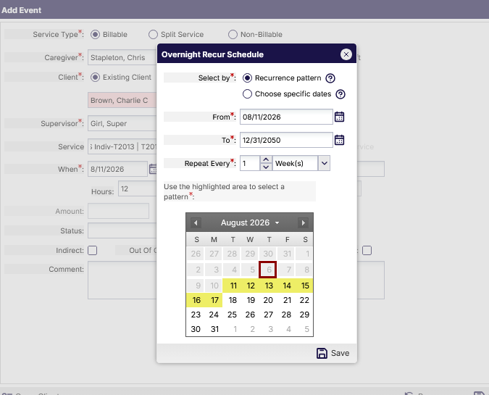Select August 17 in calendar
This screenshot has height=395, width=489.
tap(214, 300)
